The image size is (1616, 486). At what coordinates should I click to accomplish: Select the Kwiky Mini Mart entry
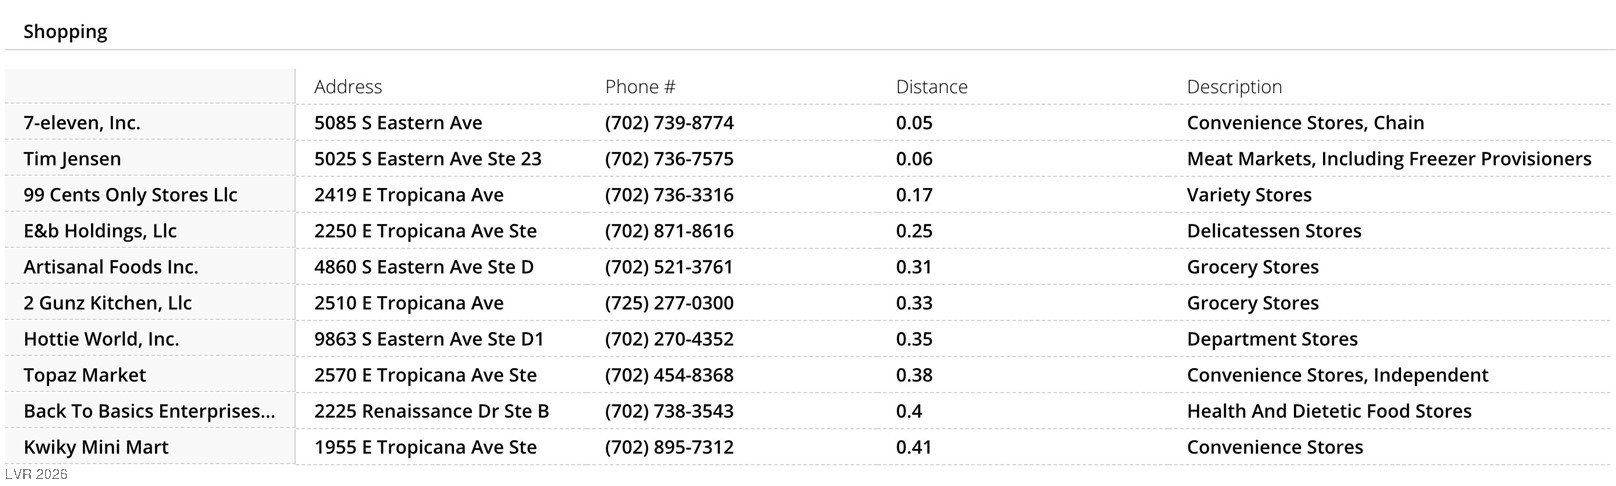point(96,447)
